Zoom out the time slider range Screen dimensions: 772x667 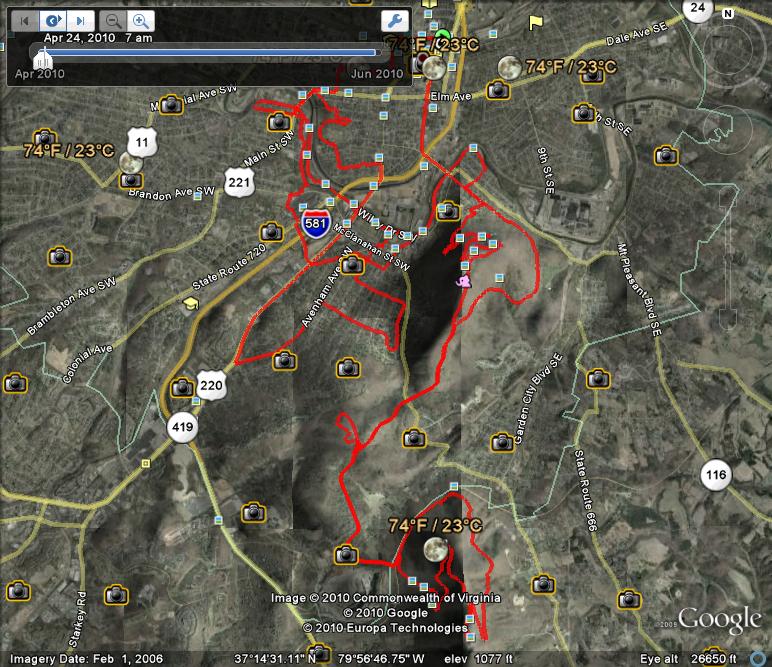click(114, 20)
